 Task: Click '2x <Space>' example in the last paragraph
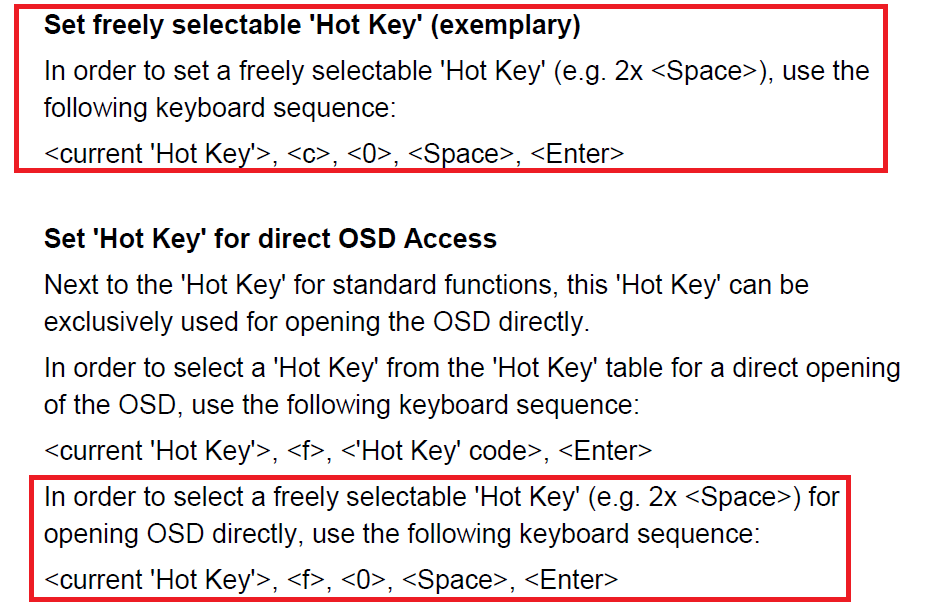(720, 497)
